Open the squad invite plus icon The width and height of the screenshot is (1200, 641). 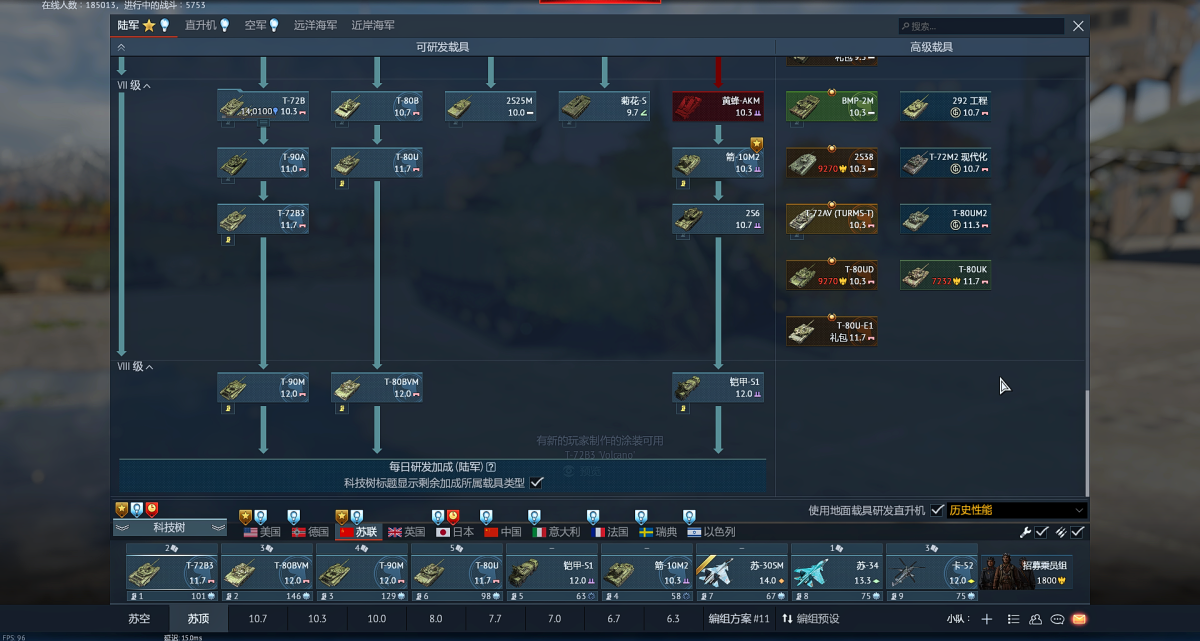[987, 619]
